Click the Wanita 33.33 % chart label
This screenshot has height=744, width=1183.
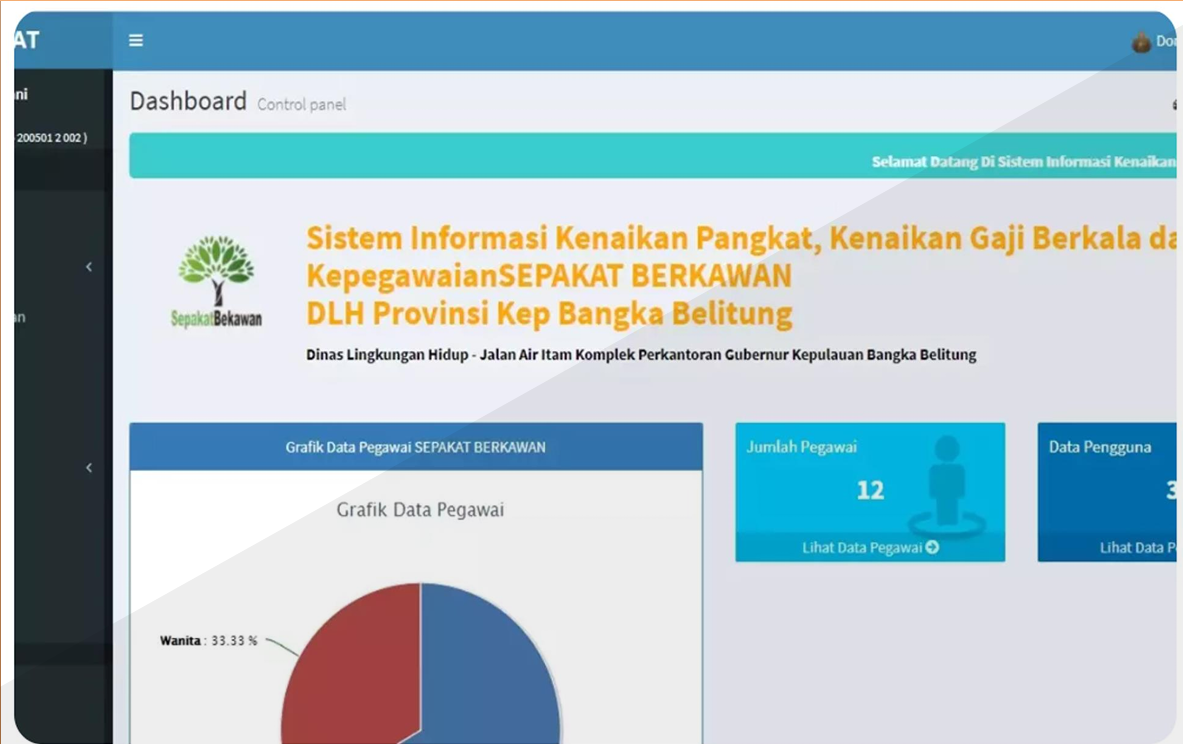click(x=208, y=641)
